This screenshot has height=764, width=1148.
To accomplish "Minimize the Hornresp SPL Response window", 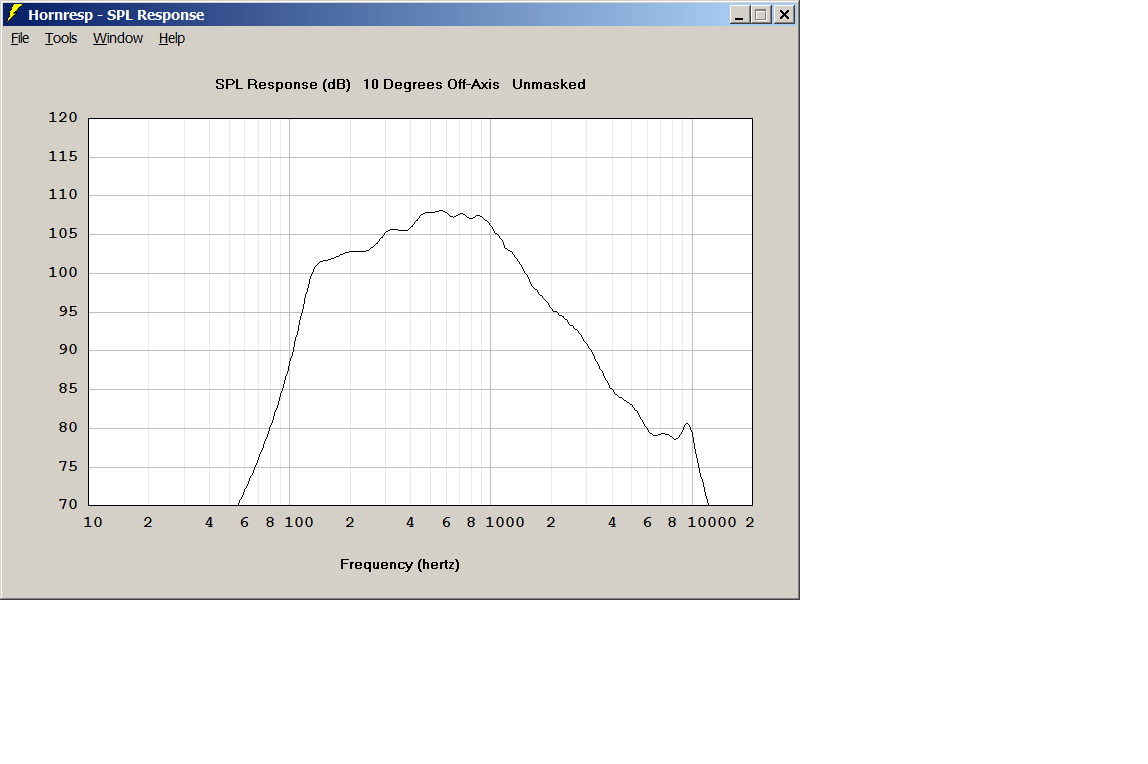I will [739, 15].
